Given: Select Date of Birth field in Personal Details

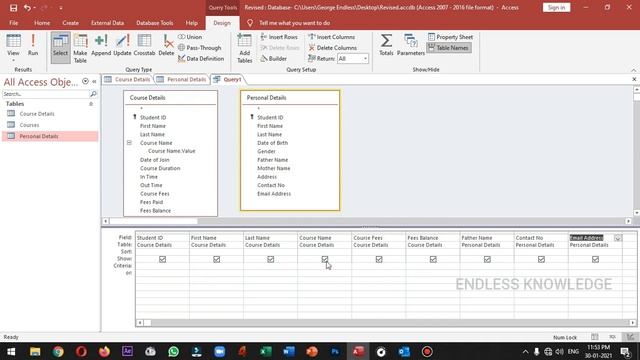Looking at the screenshot, I should 273,143.
